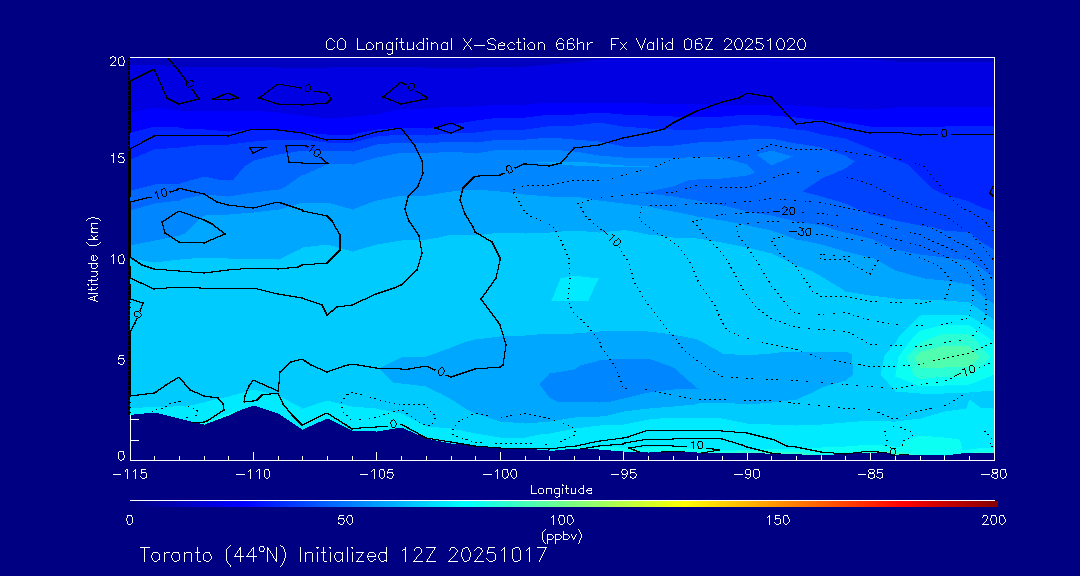Click the plot title mentioning CO Longitudinal X-Section
Viewport: 1080px width, 576px height.
pyautogui.click(x=565, y=44)
